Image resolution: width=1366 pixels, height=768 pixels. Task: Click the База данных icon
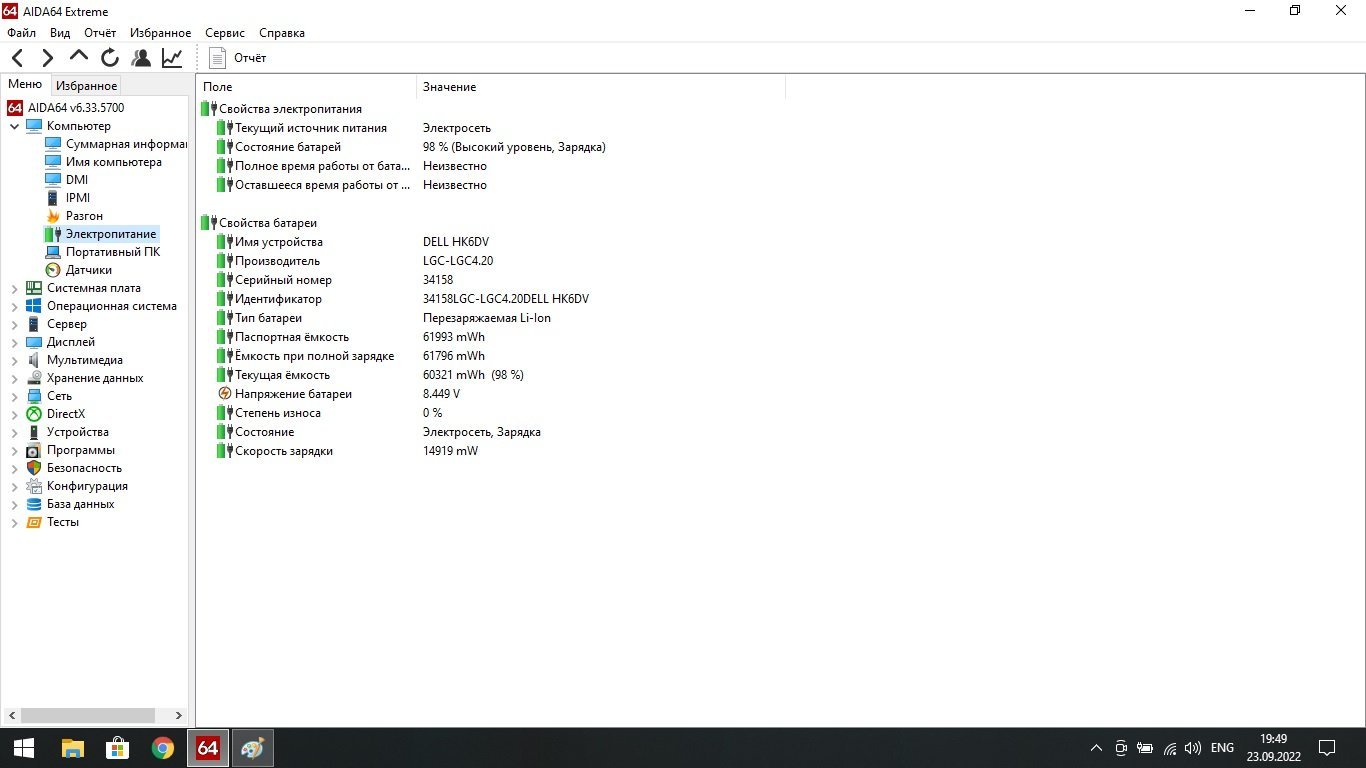point(34,504)
